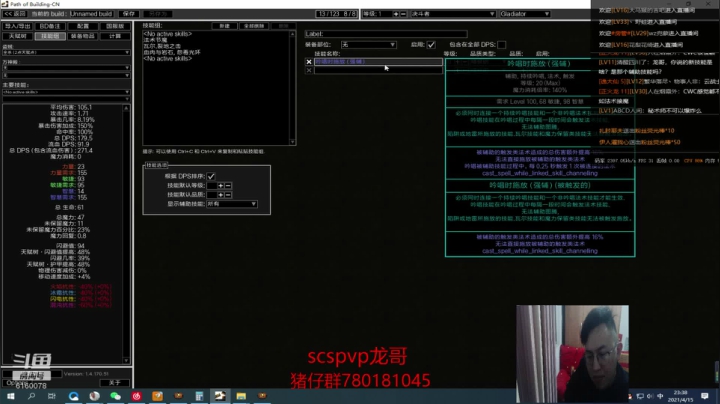Open the 装备部位 socket dropdown set to 无
This screenshot has height=404, width=720.
368,45
